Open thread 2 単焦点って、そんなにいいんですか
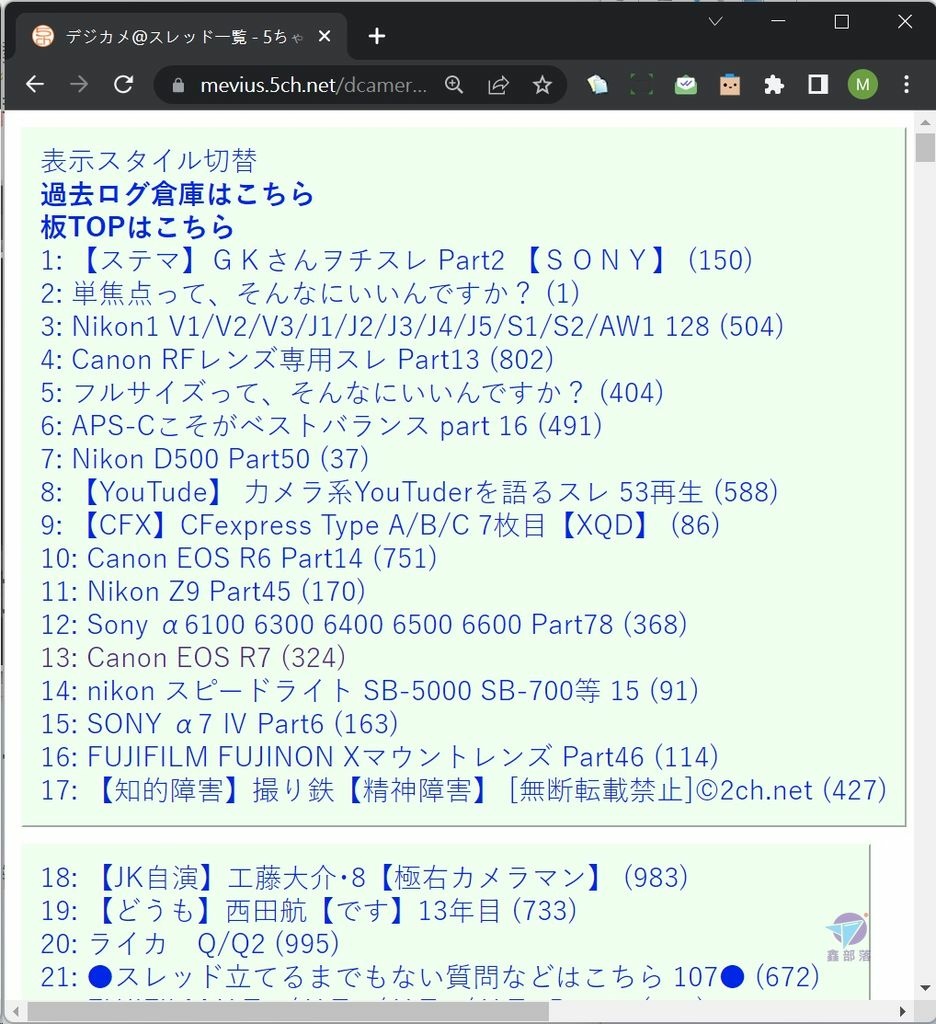Image resolution: width=936 pixels, height=1024 pixels. coord(310,293)
